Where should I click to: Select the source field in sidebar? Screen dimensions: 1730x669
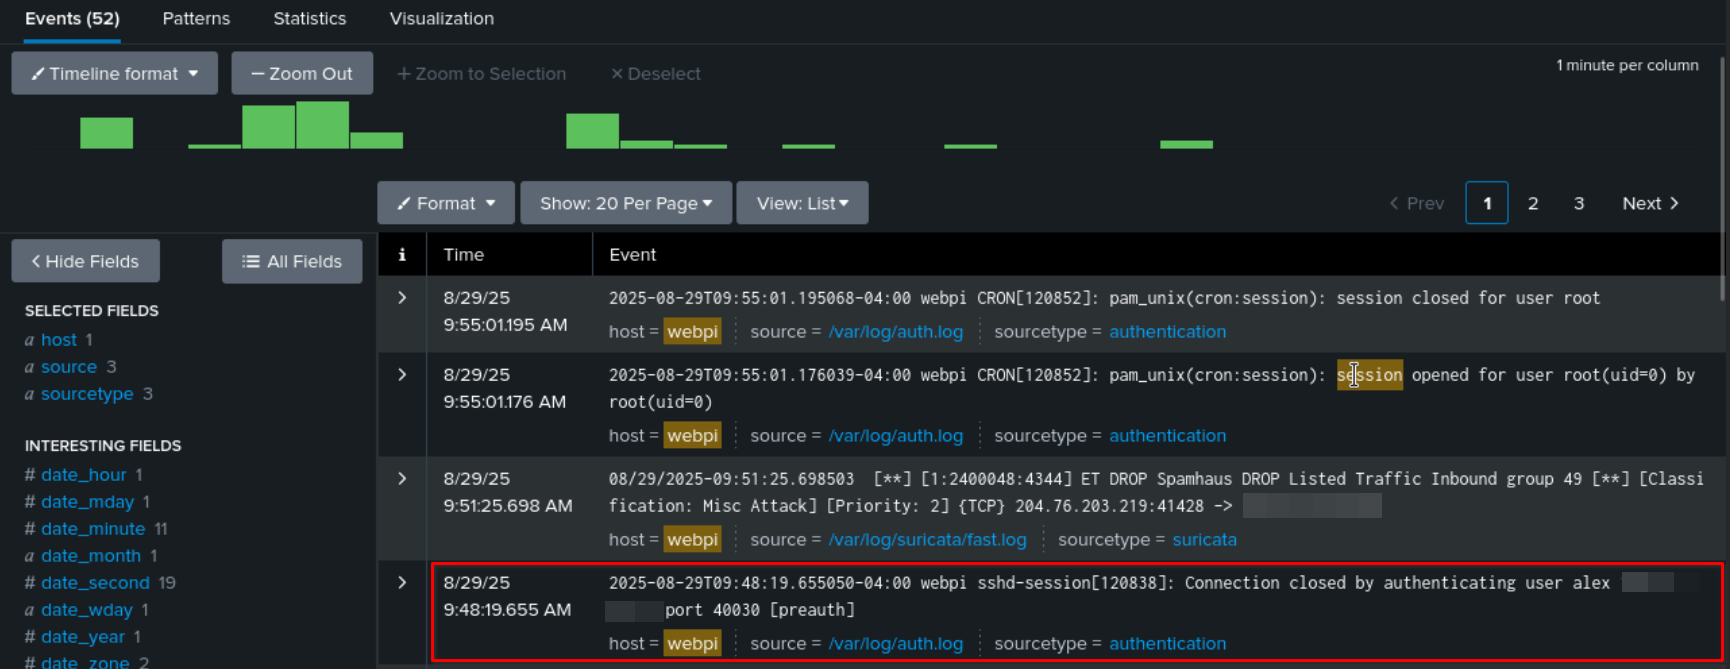(x=69, y=367)
